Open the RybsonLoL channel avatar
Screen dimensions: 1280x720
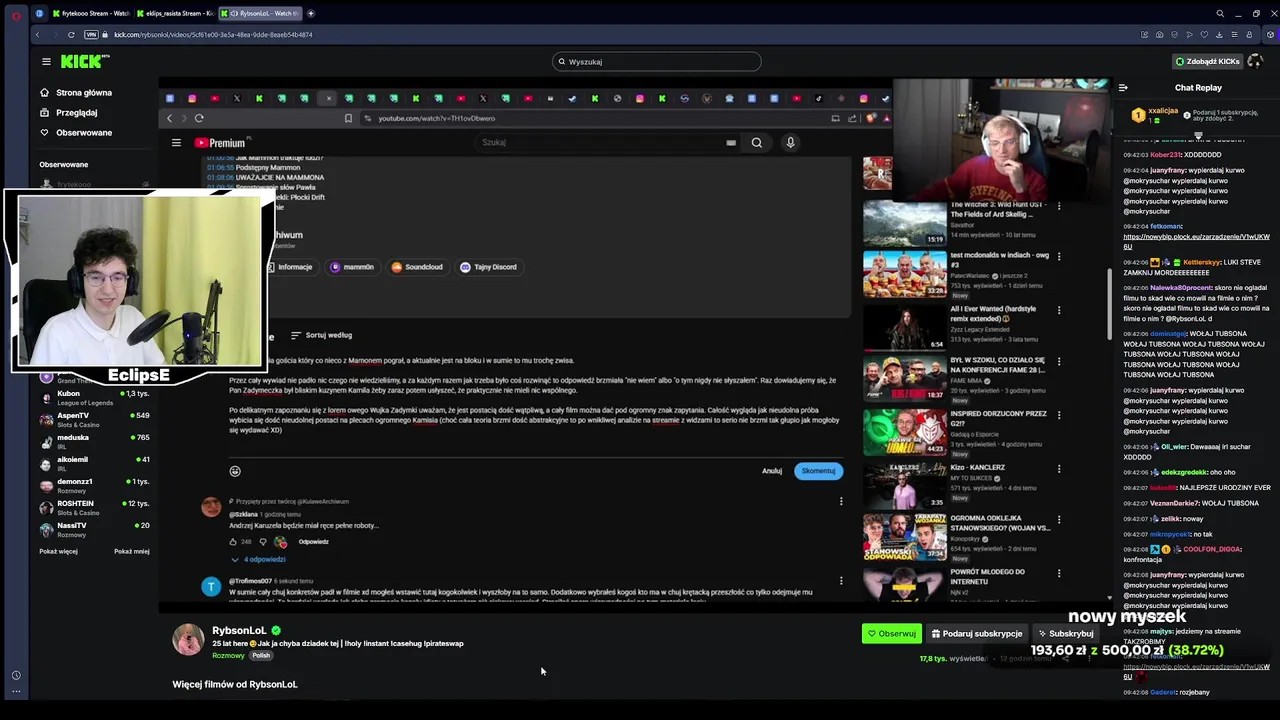188,639
